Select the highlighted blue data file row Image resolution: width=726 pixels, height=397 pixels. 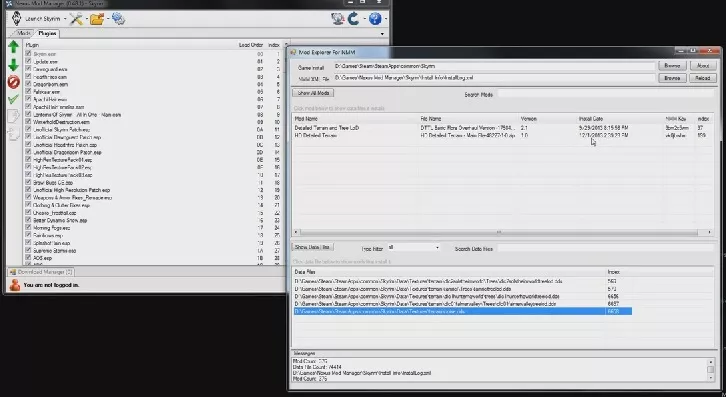[463, 311]
